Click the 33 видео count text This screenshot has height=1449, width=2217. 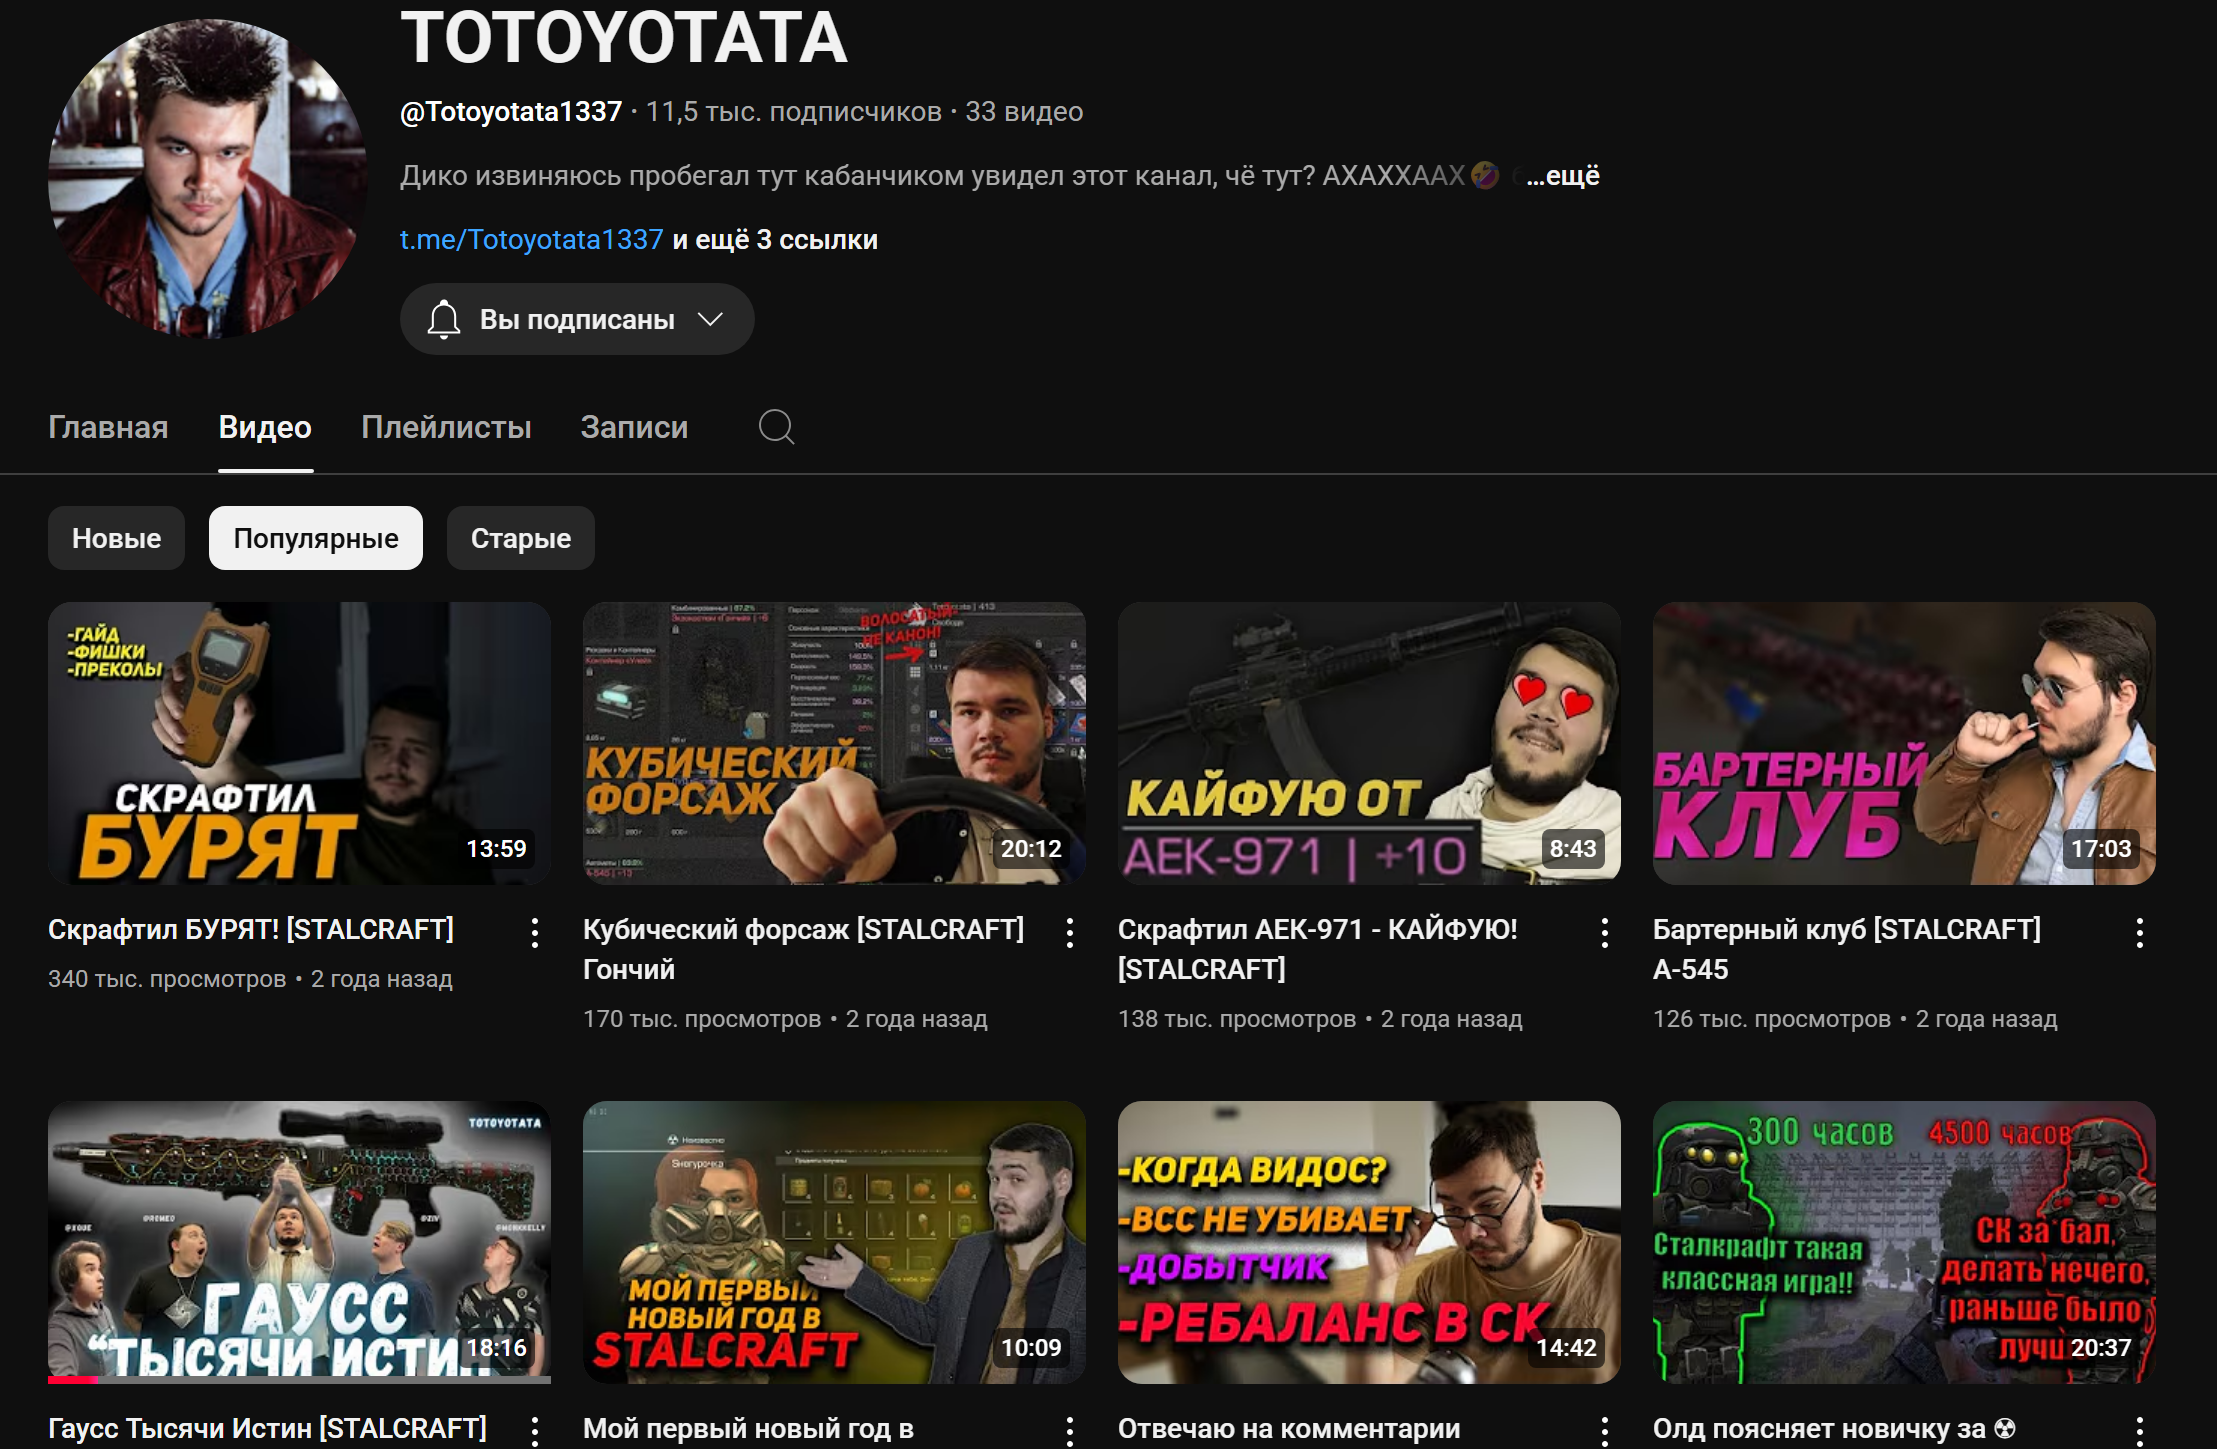point(1024,112)
